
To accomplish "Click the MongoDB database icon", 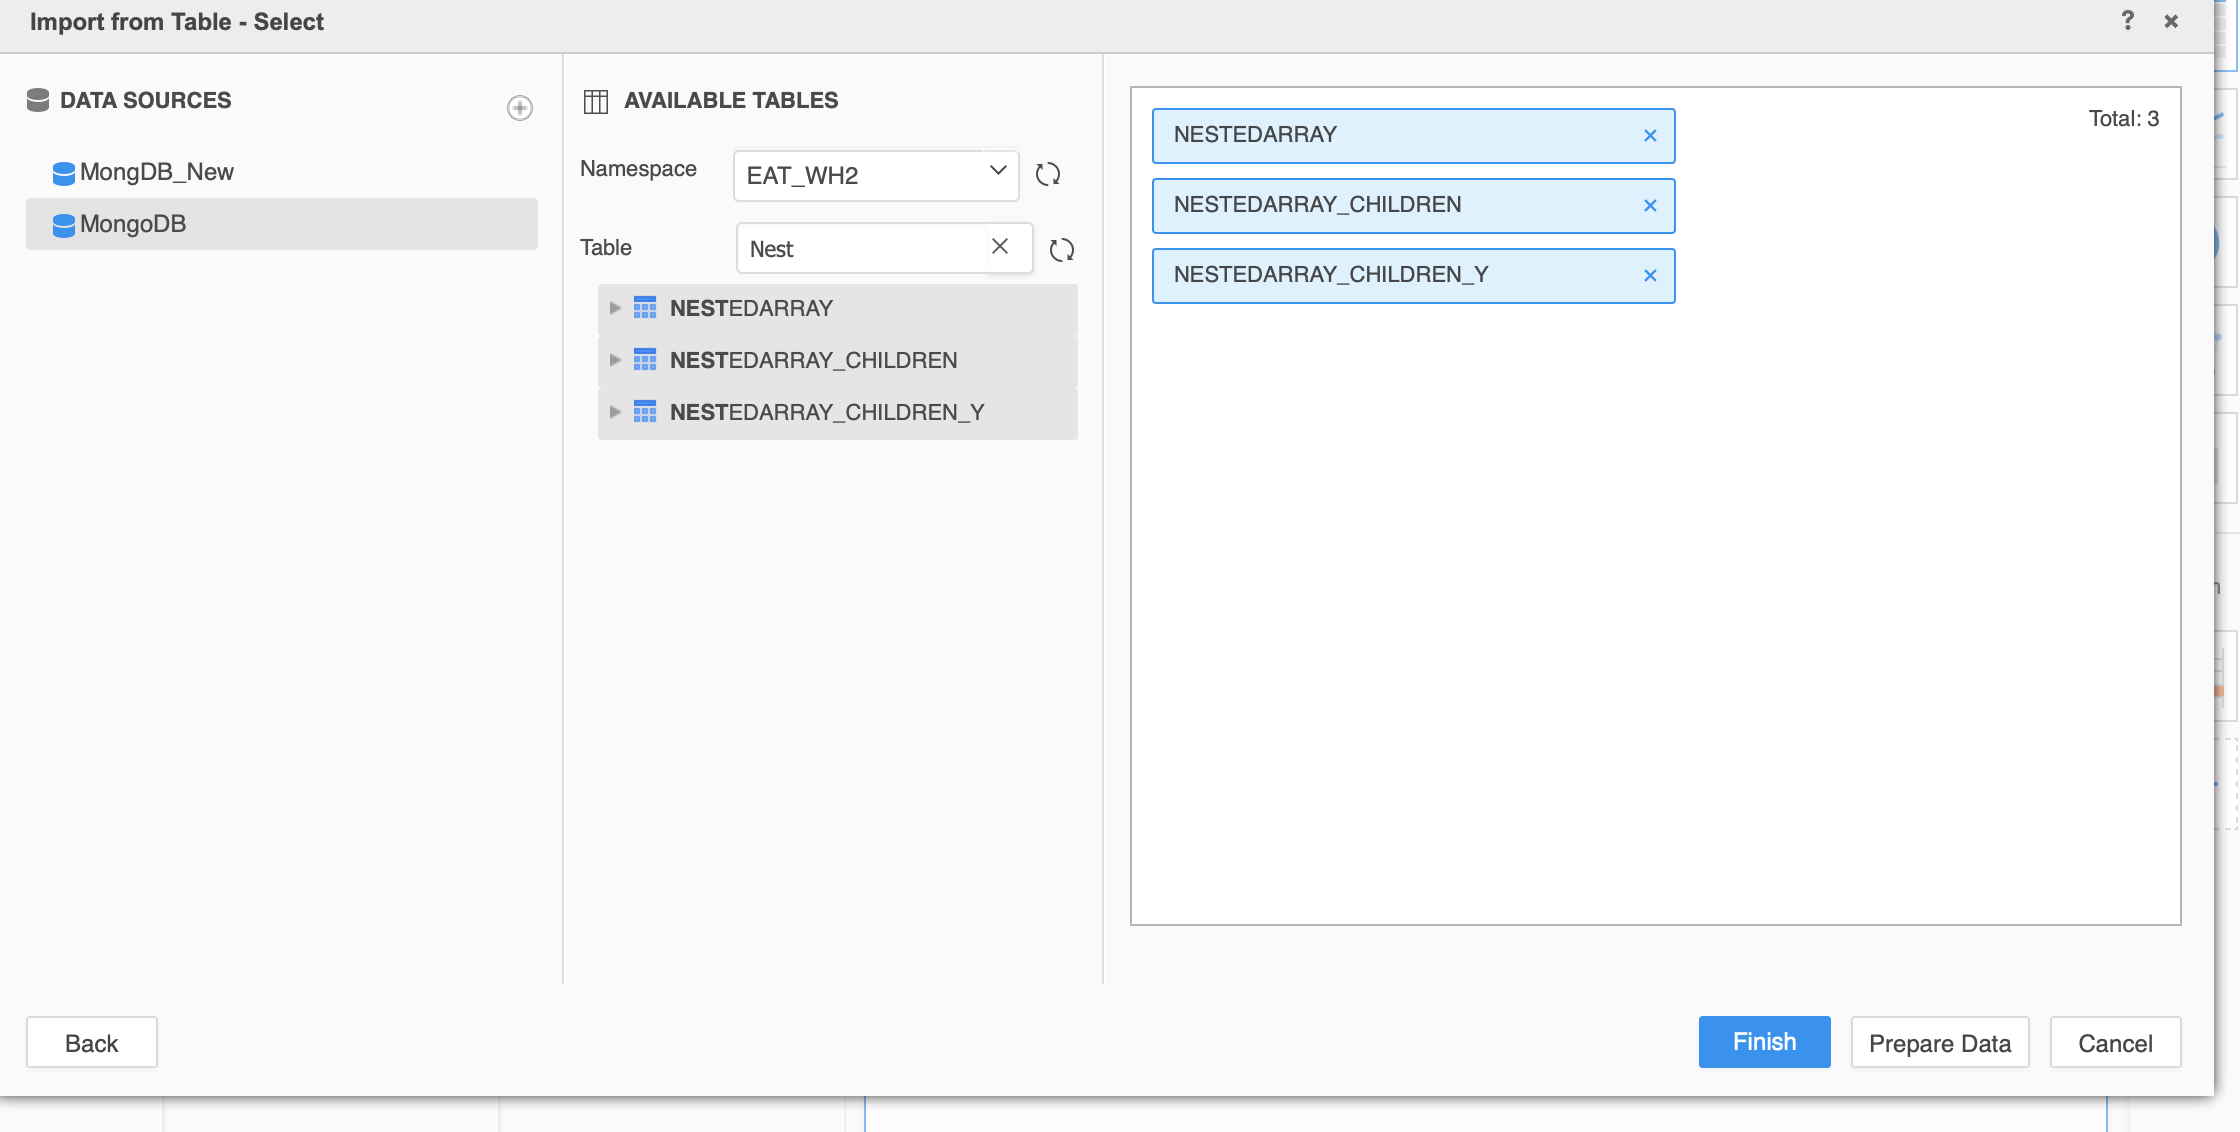I will tap(64, 225).
